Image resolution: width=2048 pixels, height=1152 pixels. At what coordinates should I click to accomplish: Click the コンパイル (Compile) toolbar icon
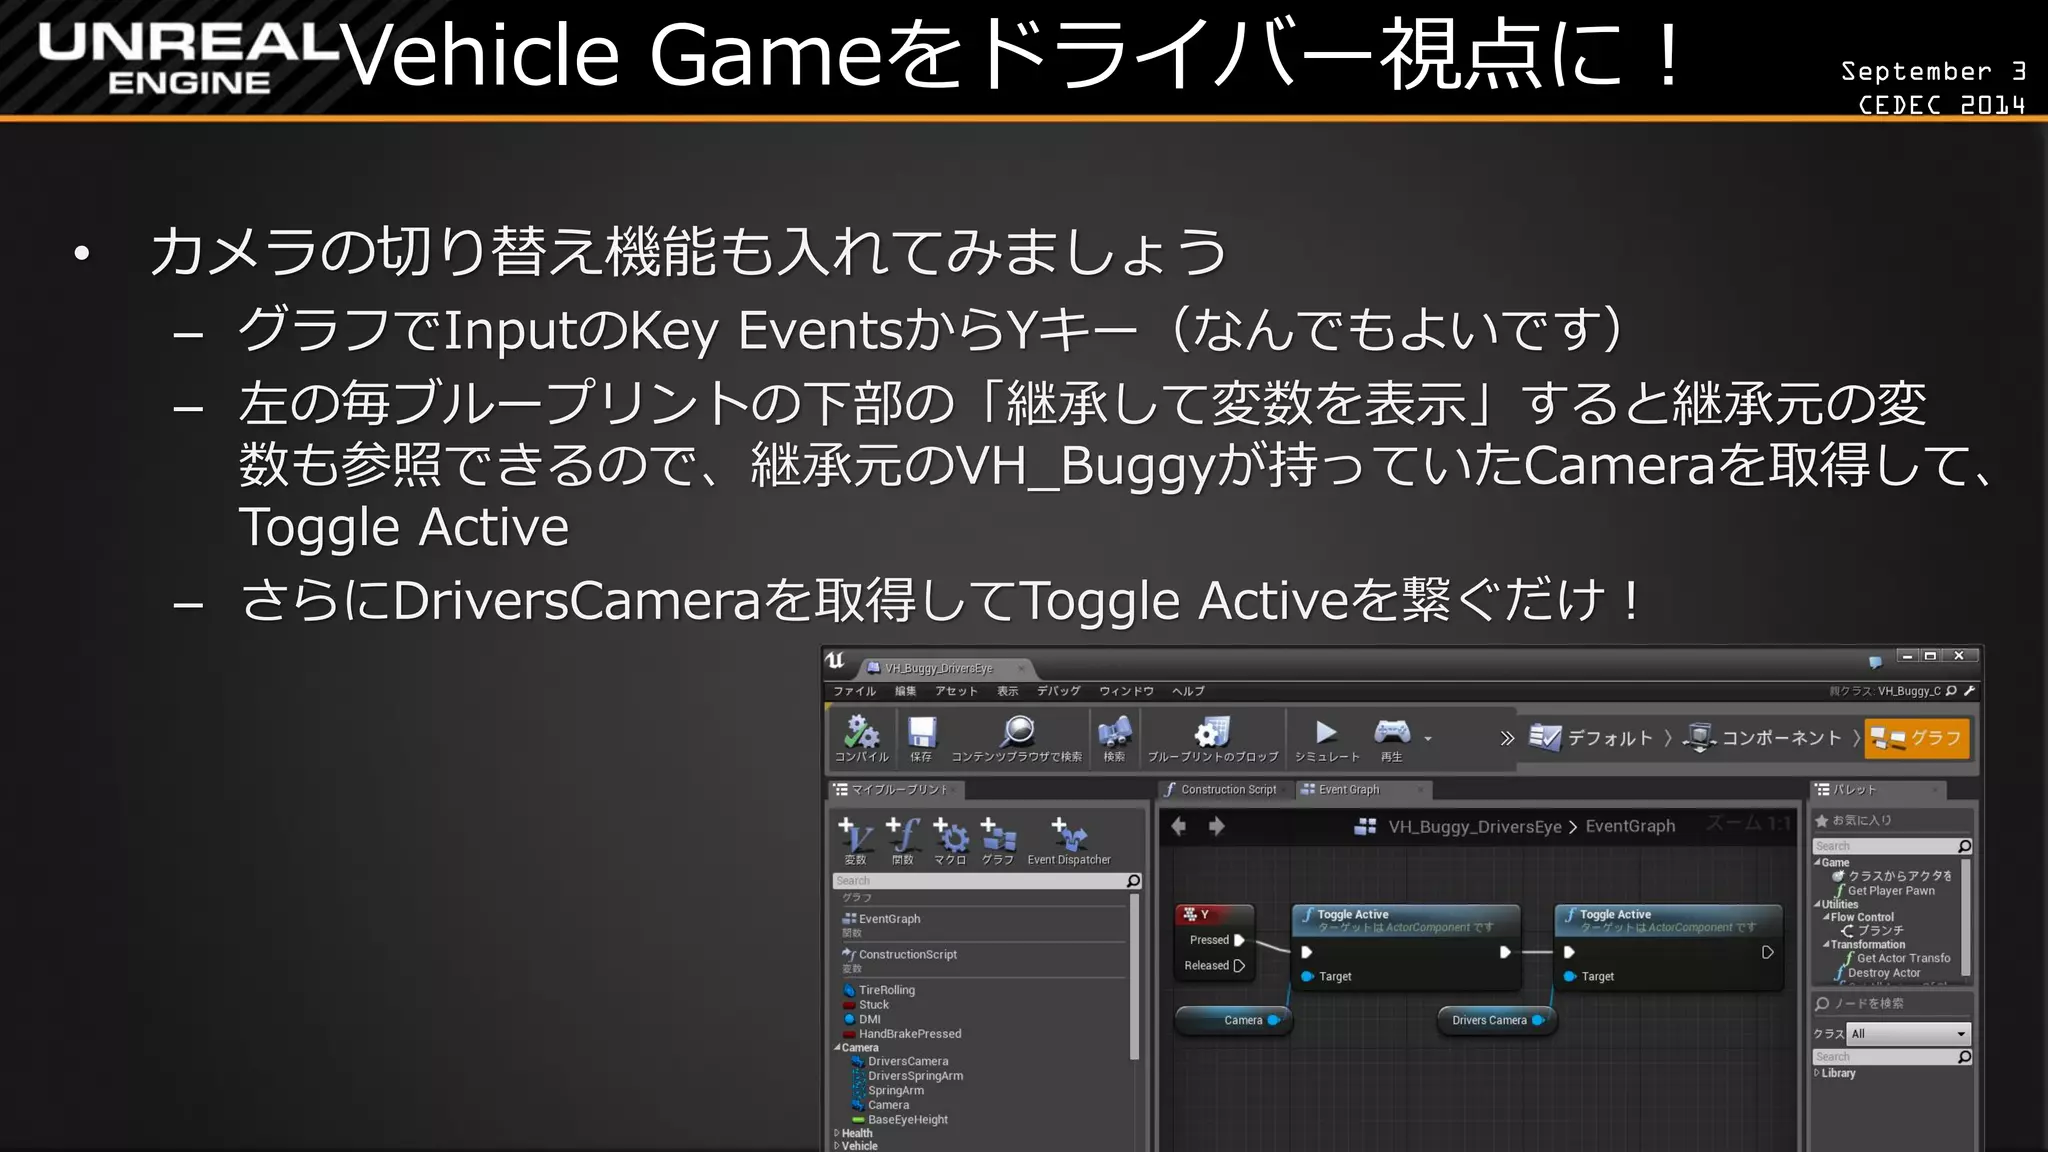(861, 733)
